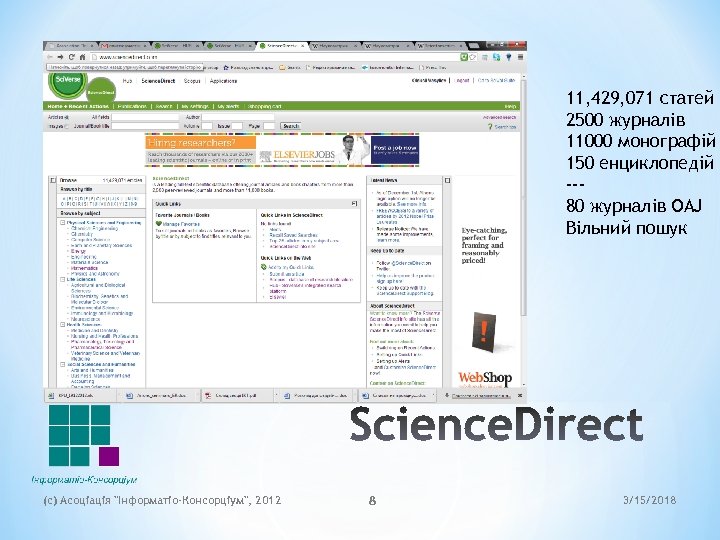Collapse Social Sciences and Humanities tree

(62, 364)
